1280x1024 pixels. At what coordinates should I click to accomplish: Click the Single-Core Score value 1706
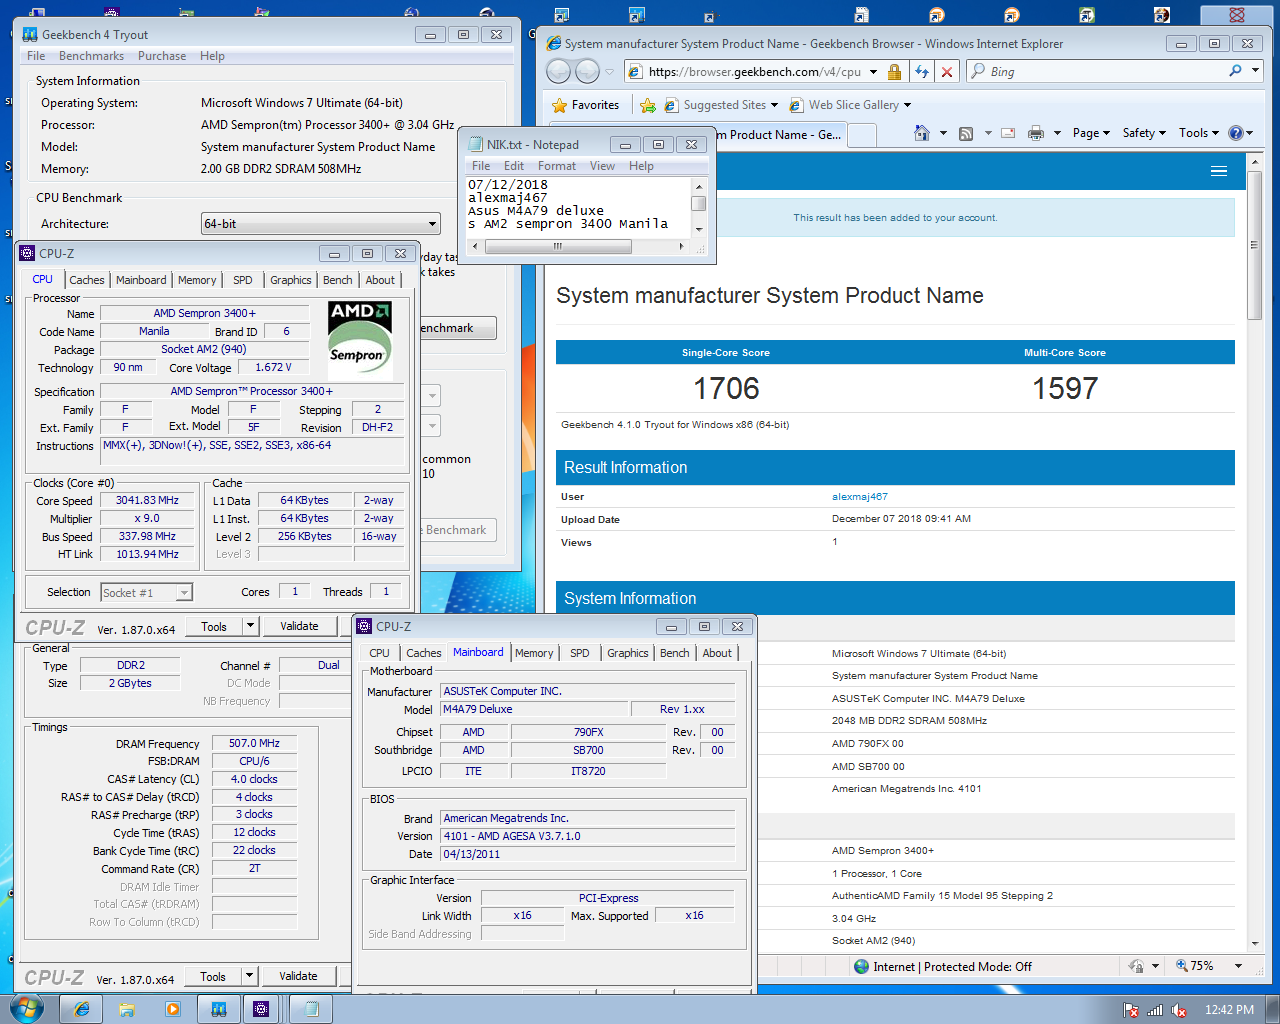point(726,388)
